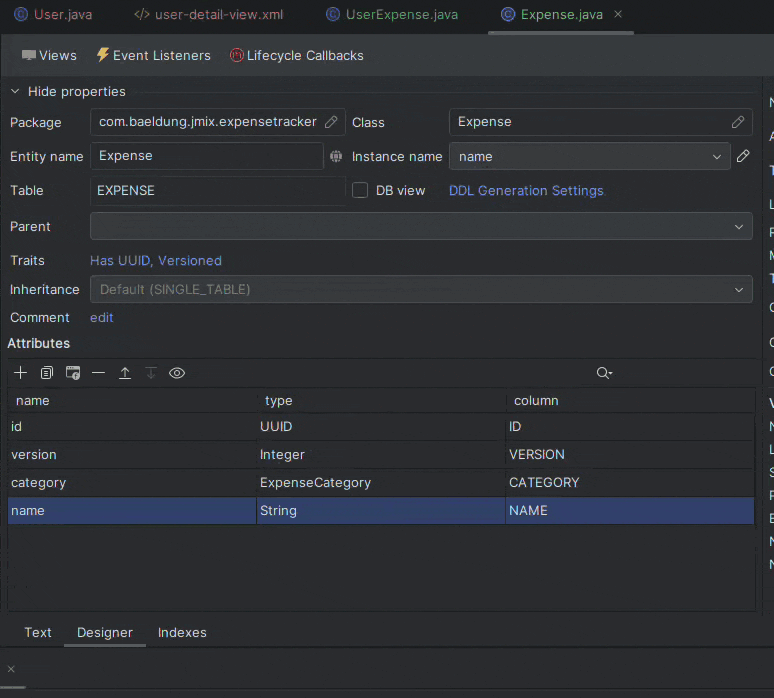Click the remove attribute minus icon

[98, 373]
